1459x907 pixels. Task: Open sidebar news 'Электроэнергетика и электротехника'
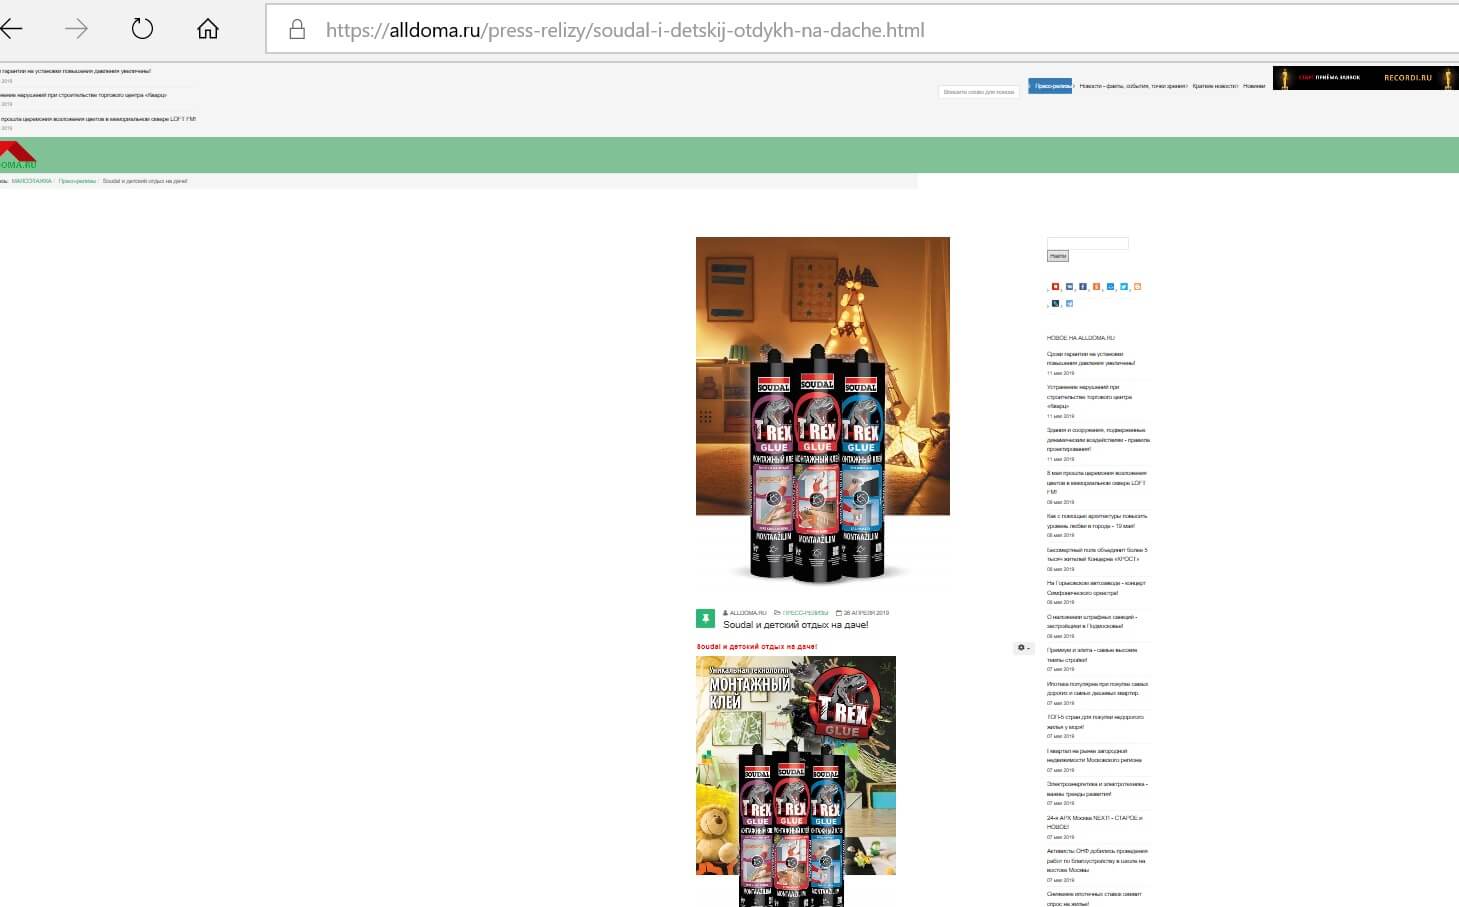point(1097,789)
